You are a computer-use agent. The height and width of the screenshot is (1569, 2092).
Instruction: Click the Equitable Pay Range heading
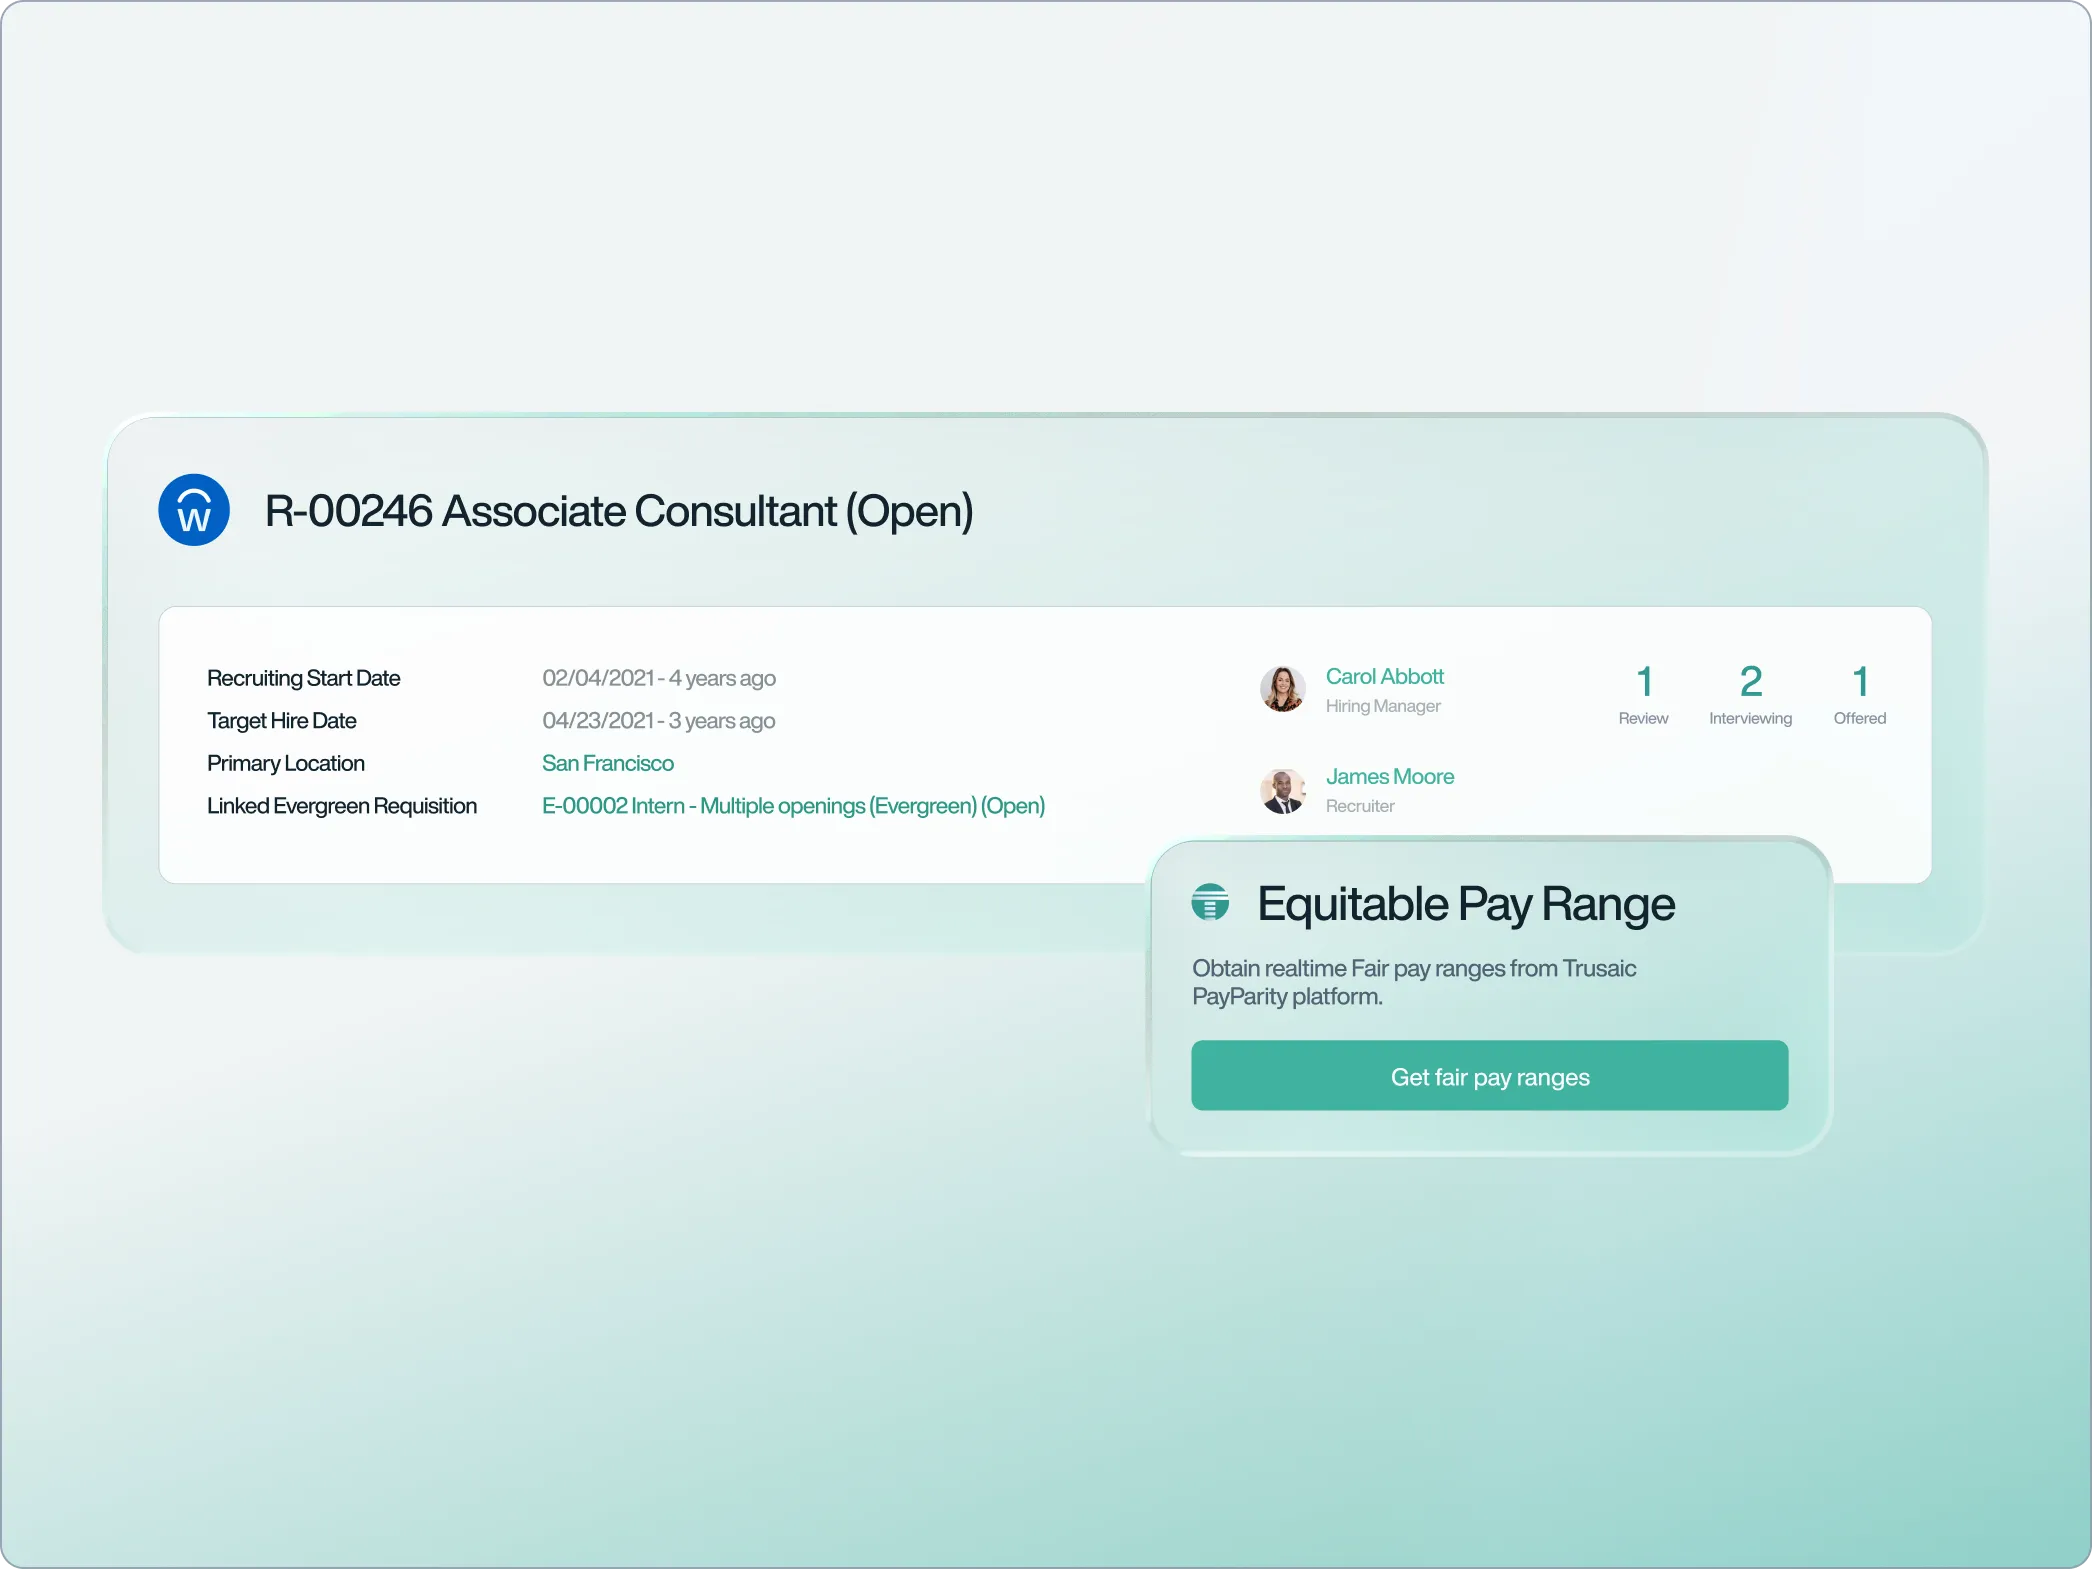pyautogui.click(x=1465, y=904)
